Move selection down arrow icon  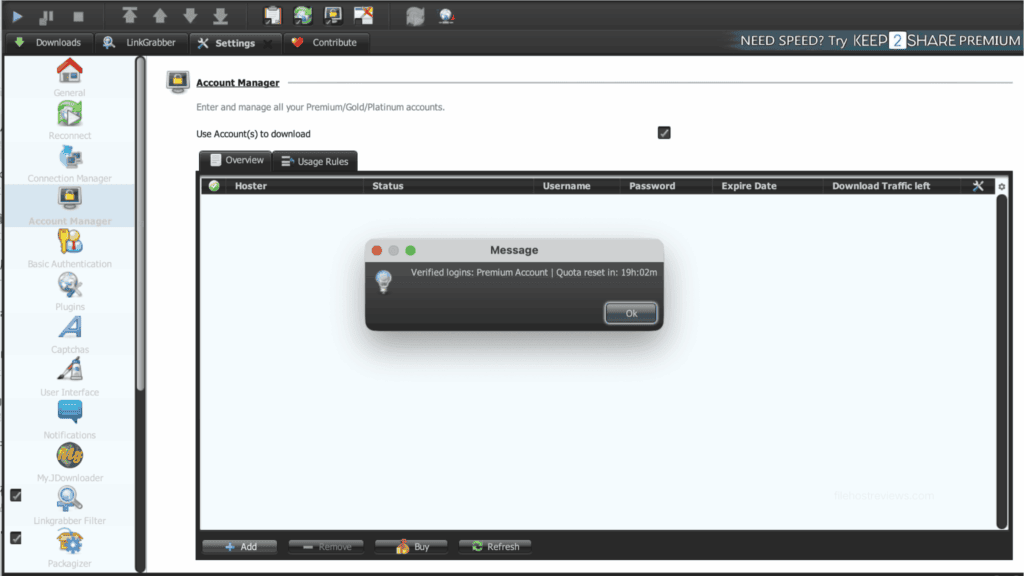pyautogui.click(x=190, y=16)
